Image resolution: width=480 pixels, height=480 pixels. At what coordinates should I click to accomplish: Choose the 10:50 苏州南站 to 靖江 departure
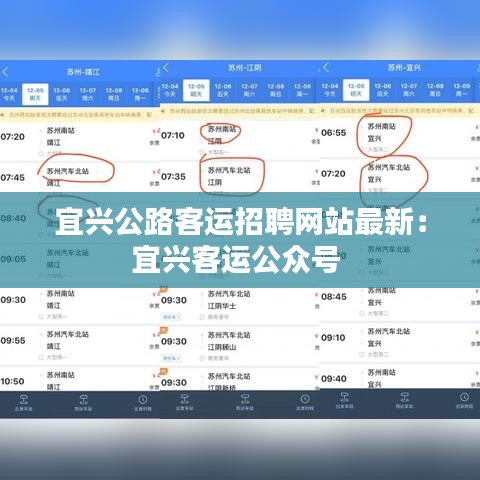[x=80, y=379]
